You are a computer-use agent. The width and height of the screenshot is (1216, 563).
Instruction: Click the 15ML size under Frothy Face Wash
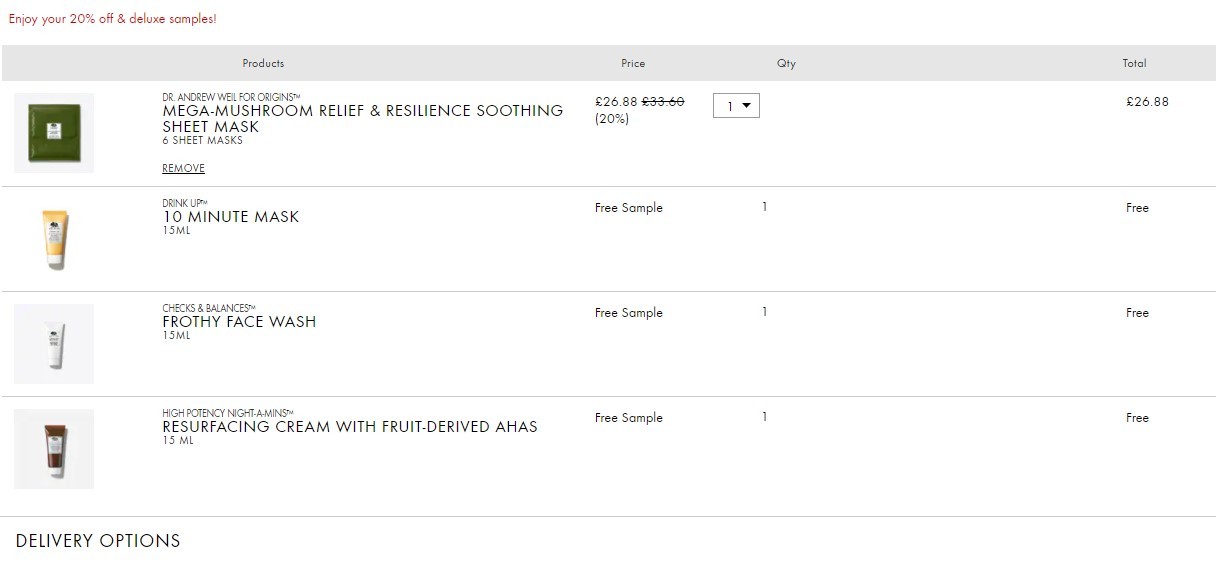pos(176,336)
